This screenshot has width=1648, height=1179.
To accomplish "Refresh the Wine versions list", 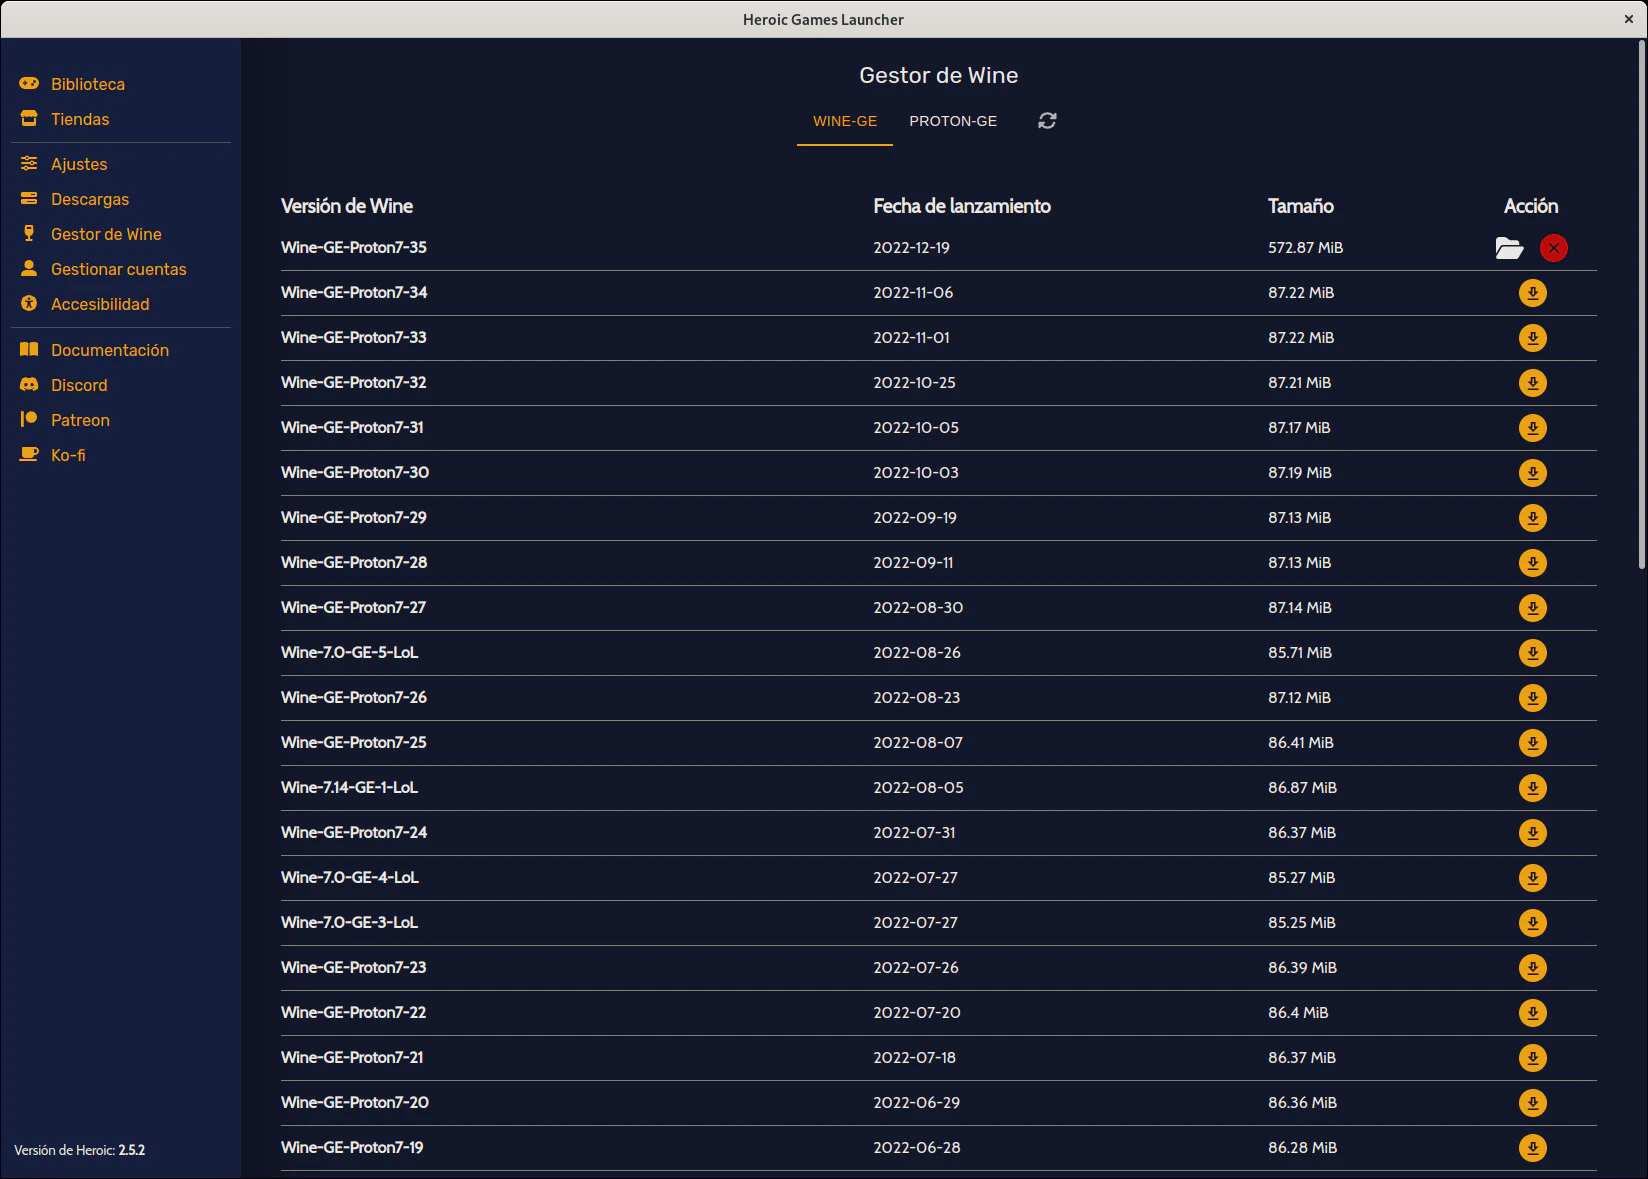I will [1047, 121].
